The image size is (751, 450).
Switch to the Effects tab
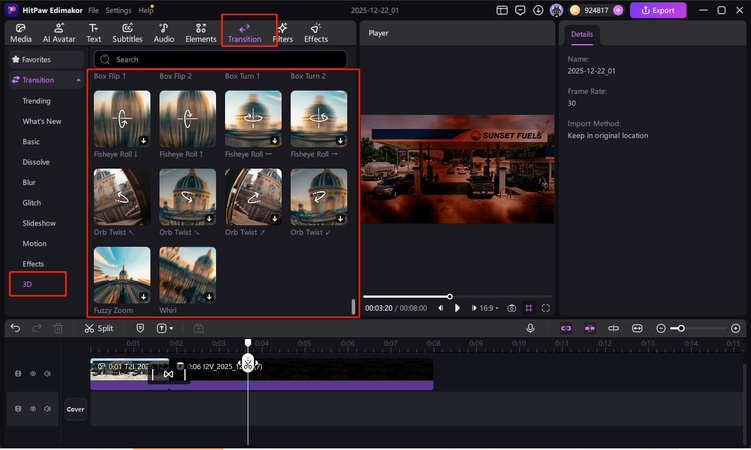click(x=316, y=33)
